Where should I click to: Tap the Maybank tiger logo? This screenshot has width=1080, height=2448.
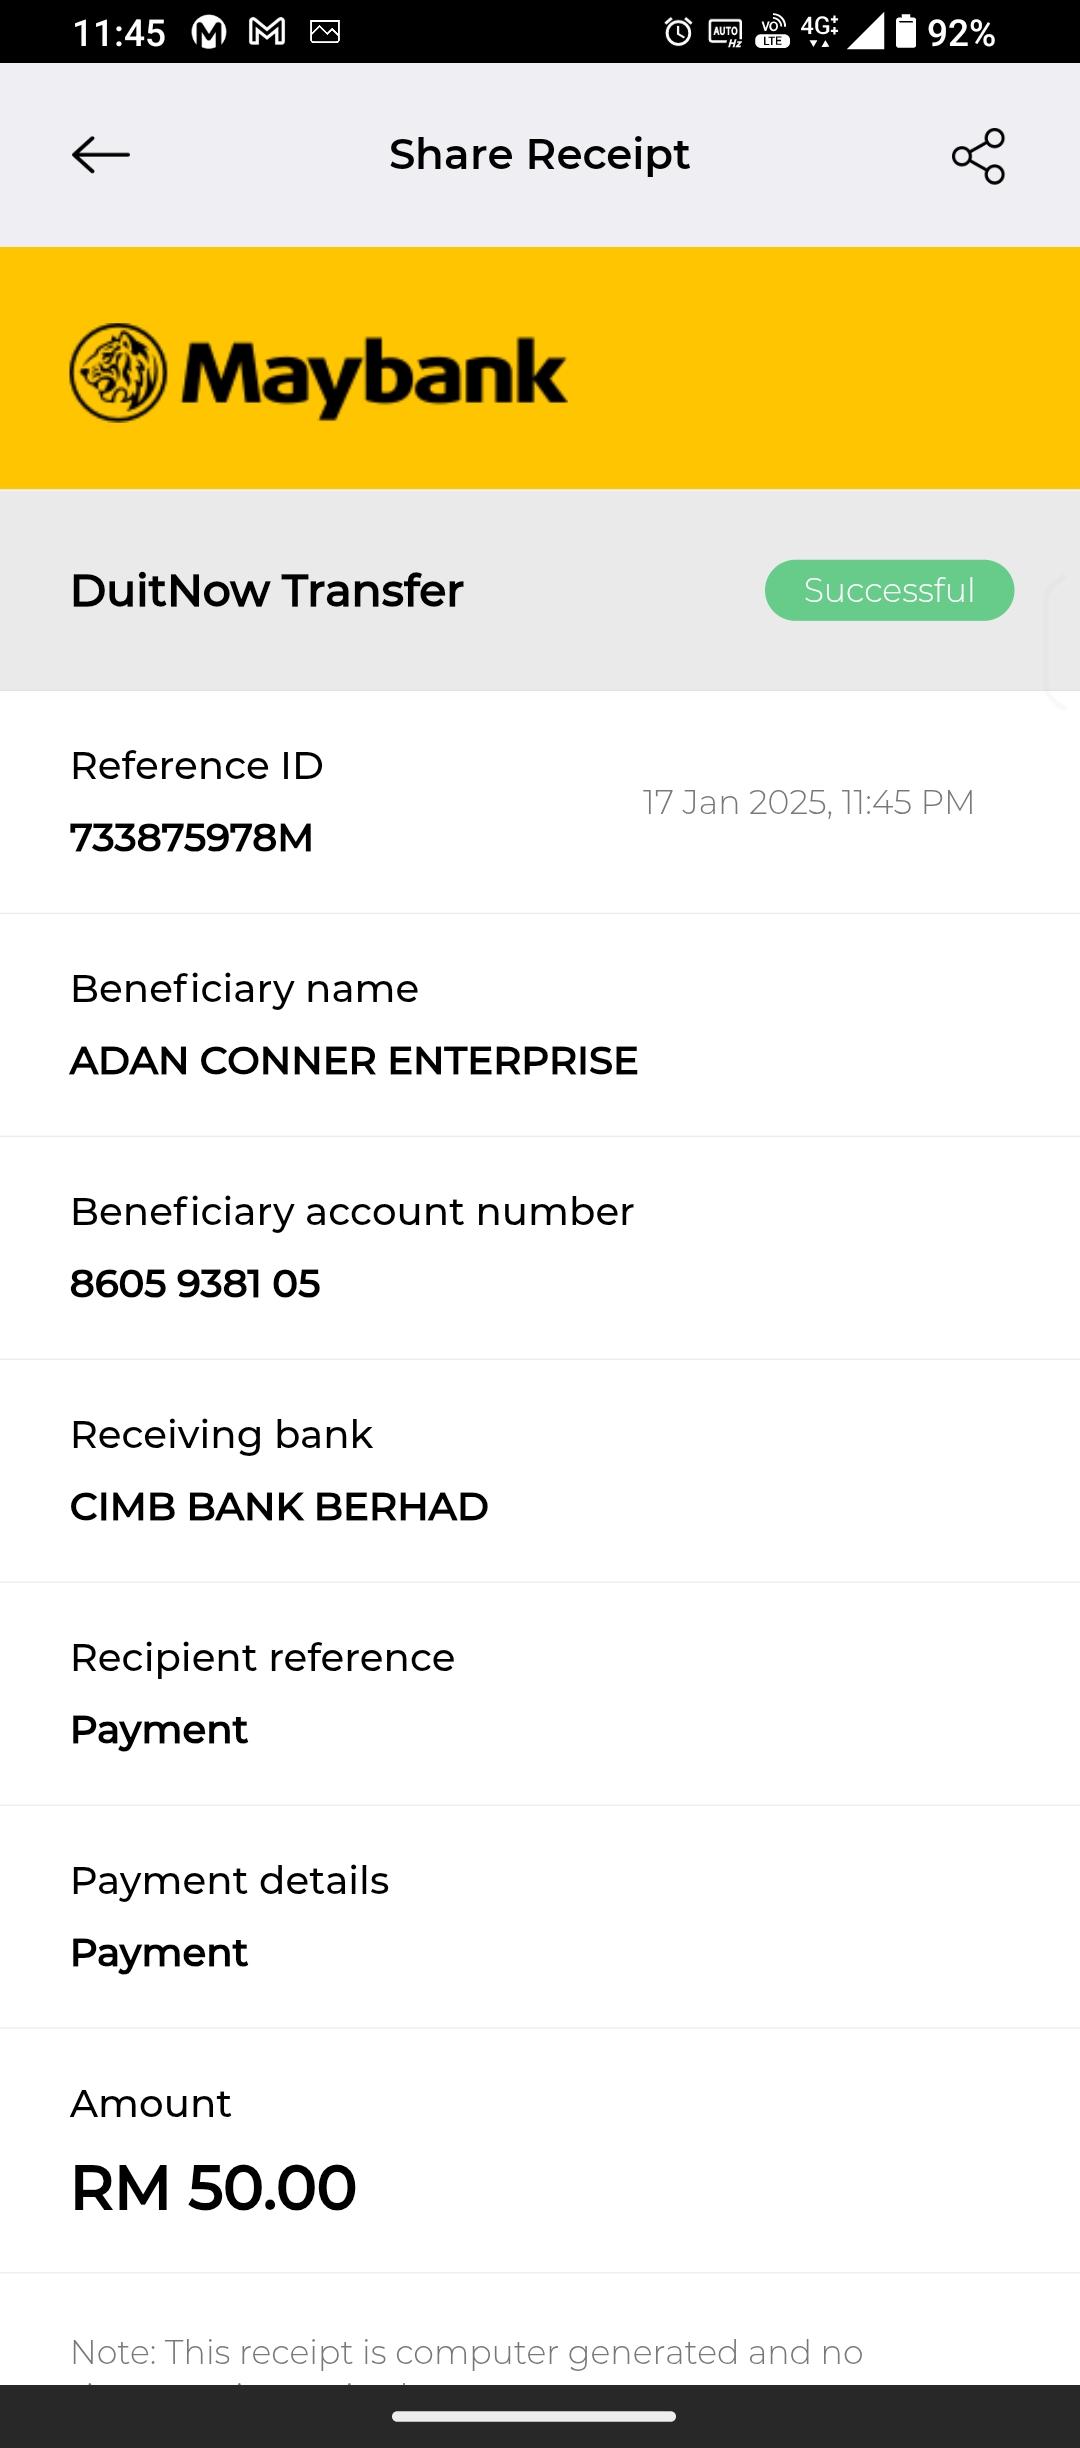tap(118, 373)
